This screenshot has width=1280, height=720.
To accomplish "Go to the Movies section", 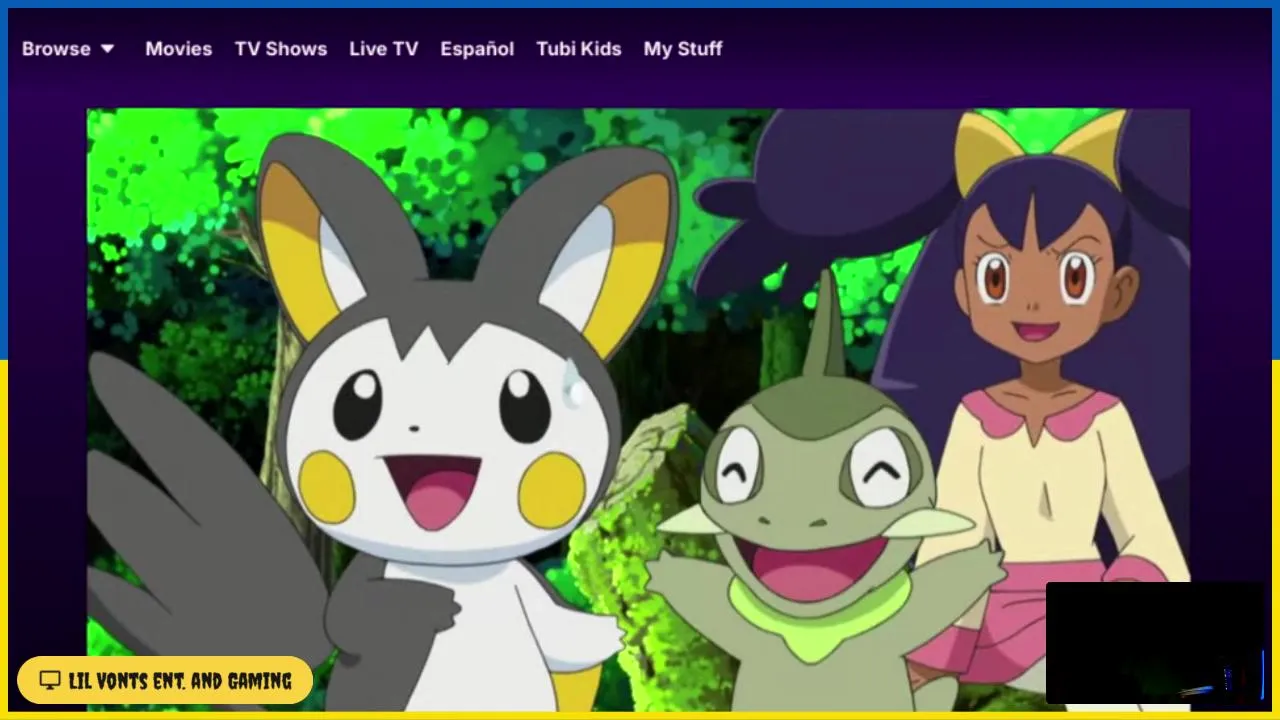I will 178,48.
